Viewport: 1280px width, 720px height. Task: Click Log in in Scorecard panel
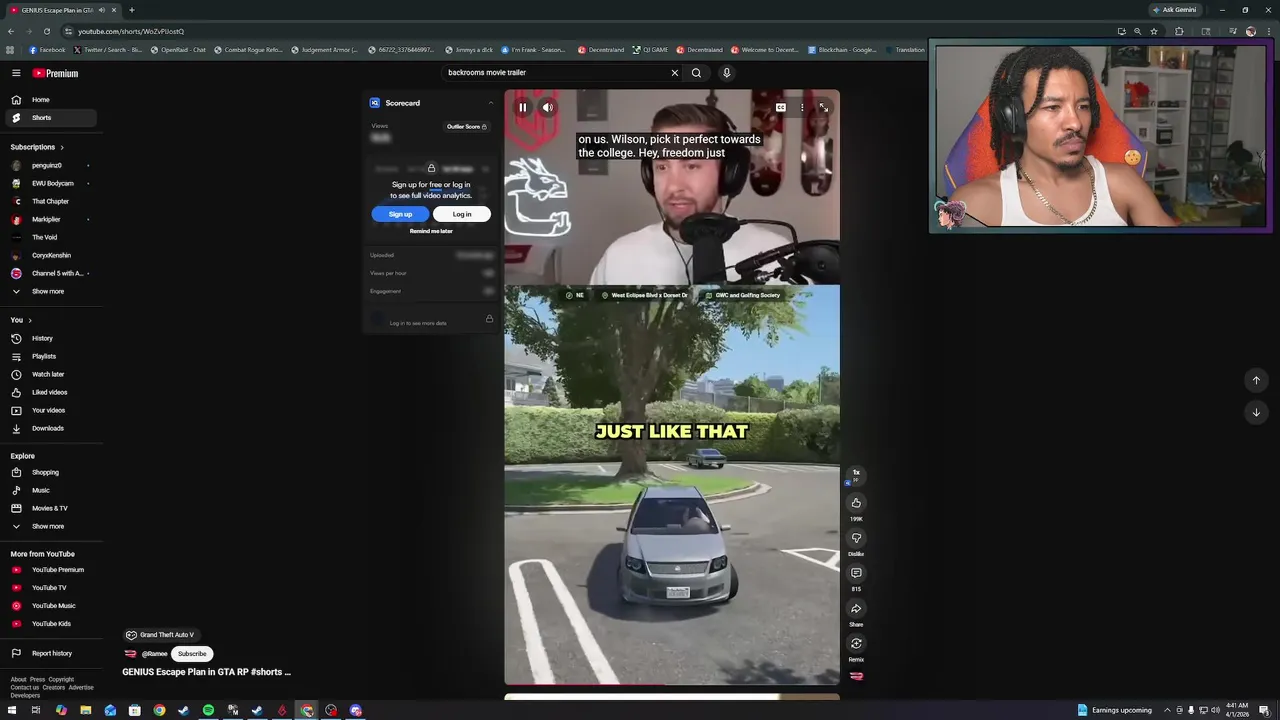[x=462, y=214]
